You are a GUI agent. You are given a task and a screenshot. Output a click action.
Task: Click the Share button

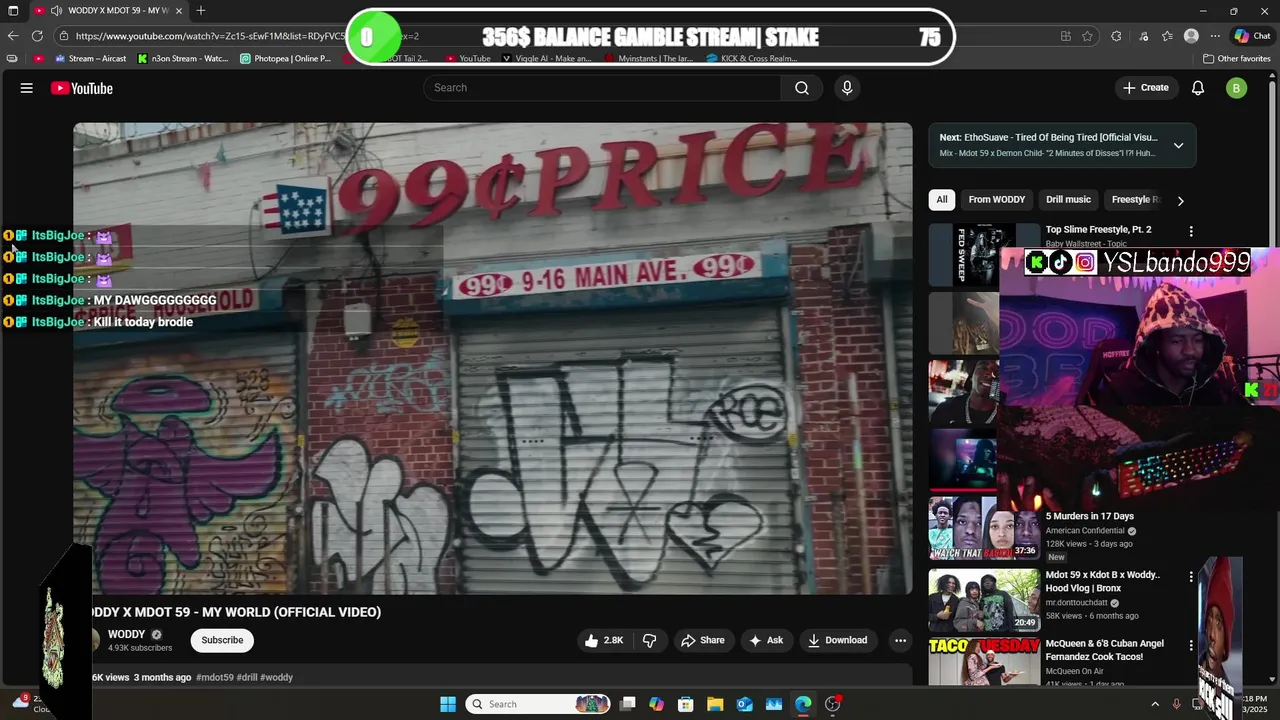pyautogui.click(x=702, y=640)
